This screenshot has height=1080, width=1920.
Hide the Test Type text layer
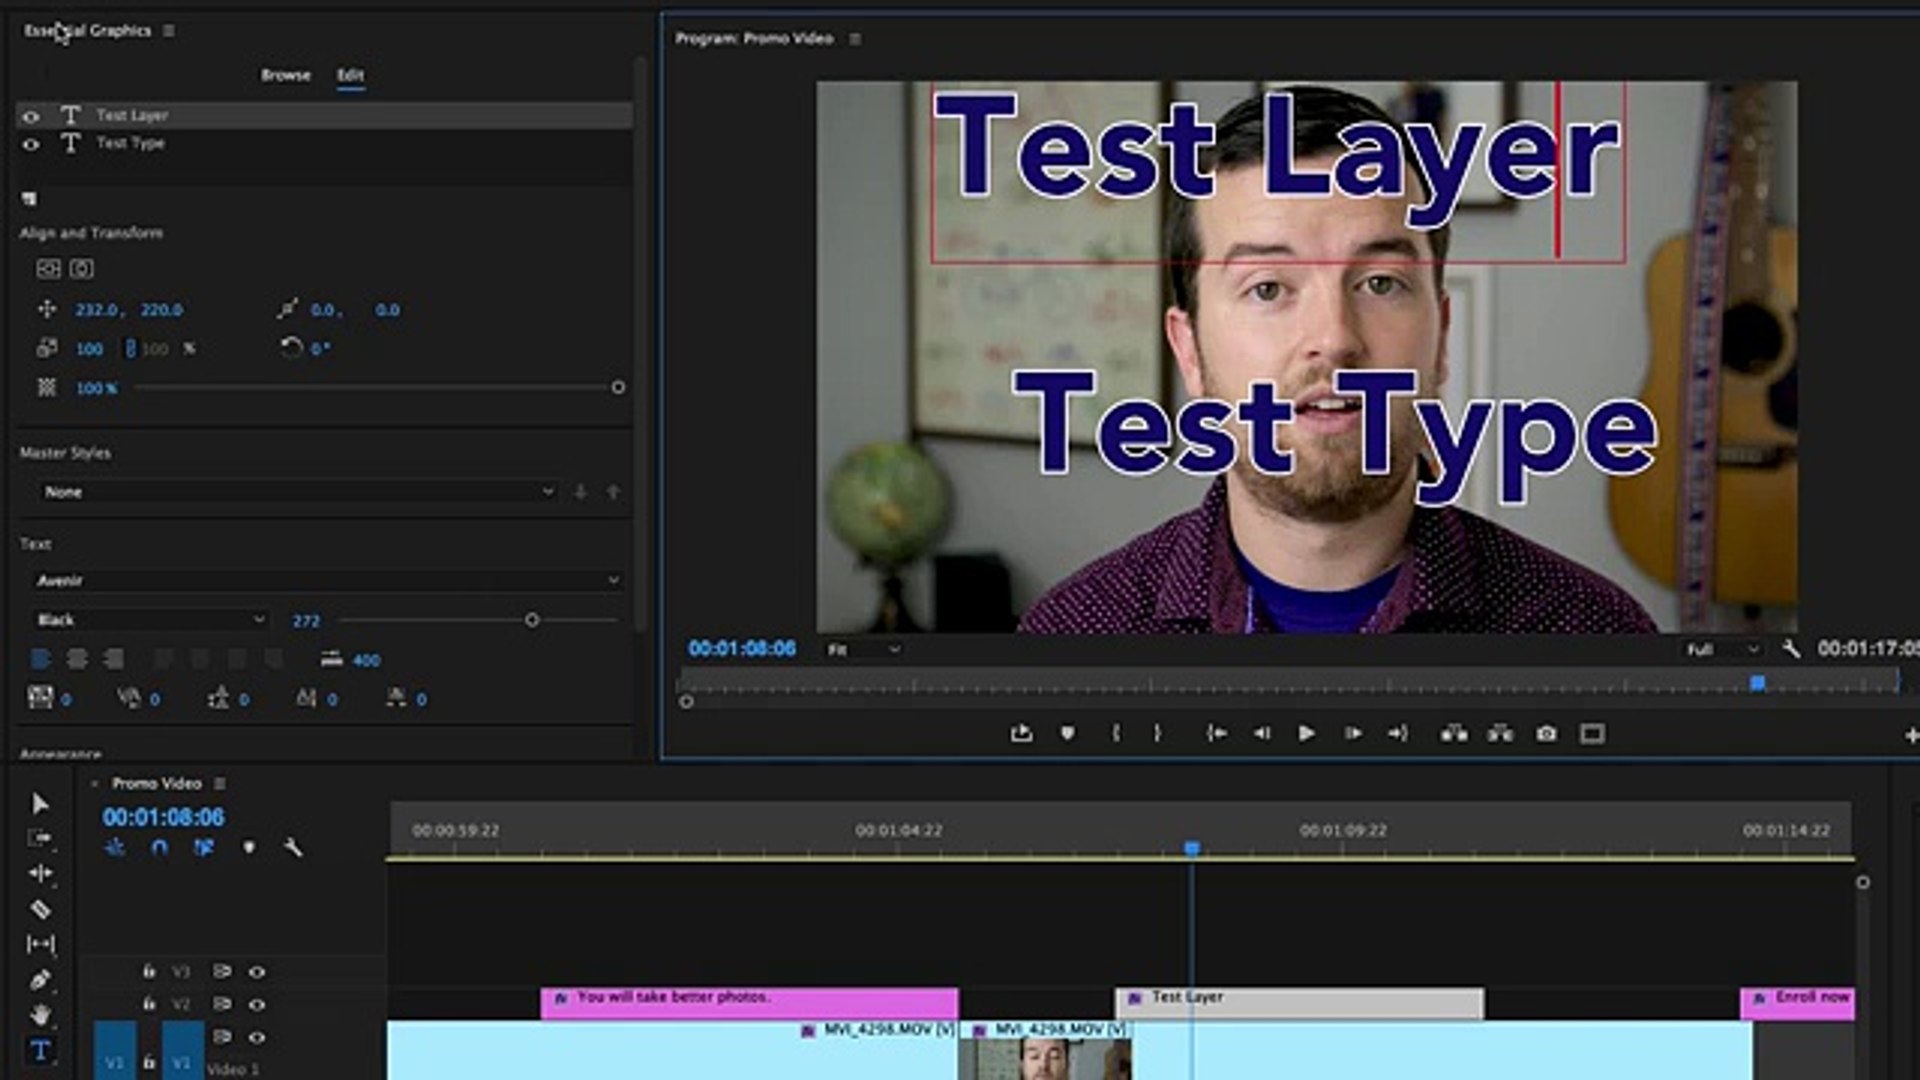[31, 144]
